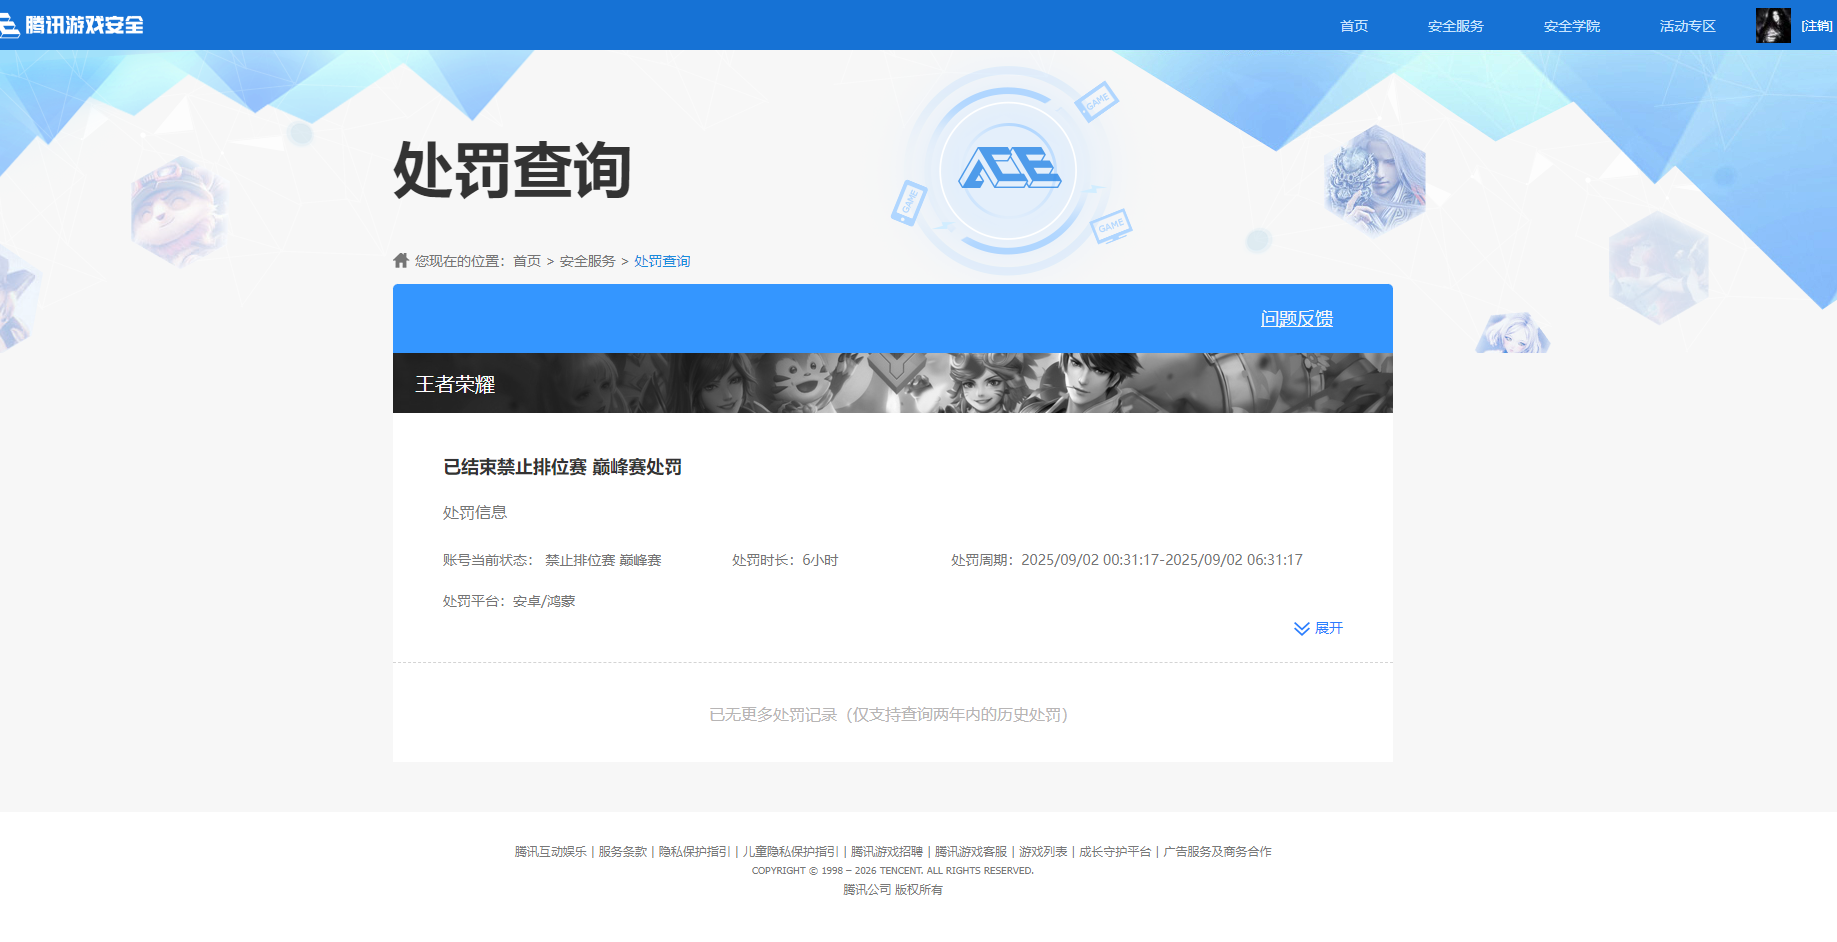View 隐私保护指引 in the footer
Image resolution: width=1837 pixels, height=942 pixels.
click(x=695, y=852)
